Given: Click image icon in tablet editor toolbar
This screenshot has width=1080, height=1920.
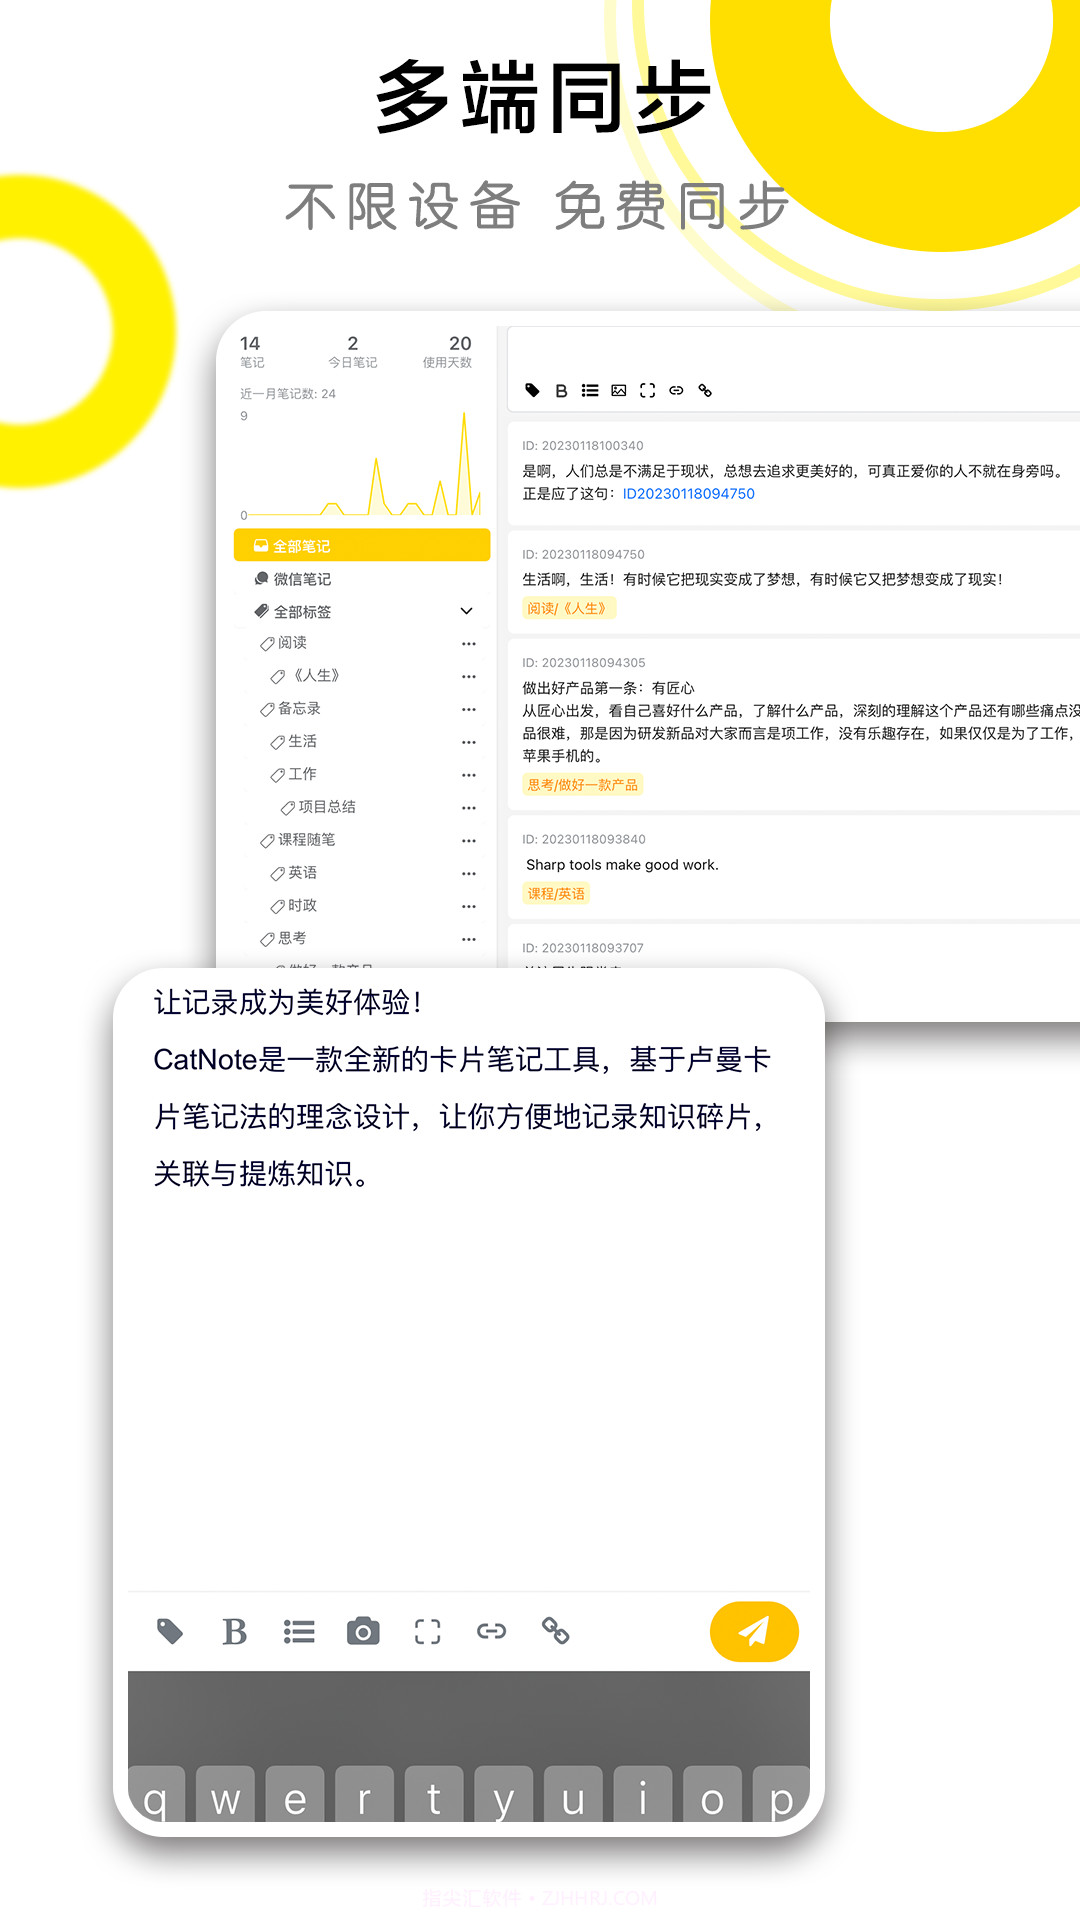Looking at the screenshot, I should point(619,390).
